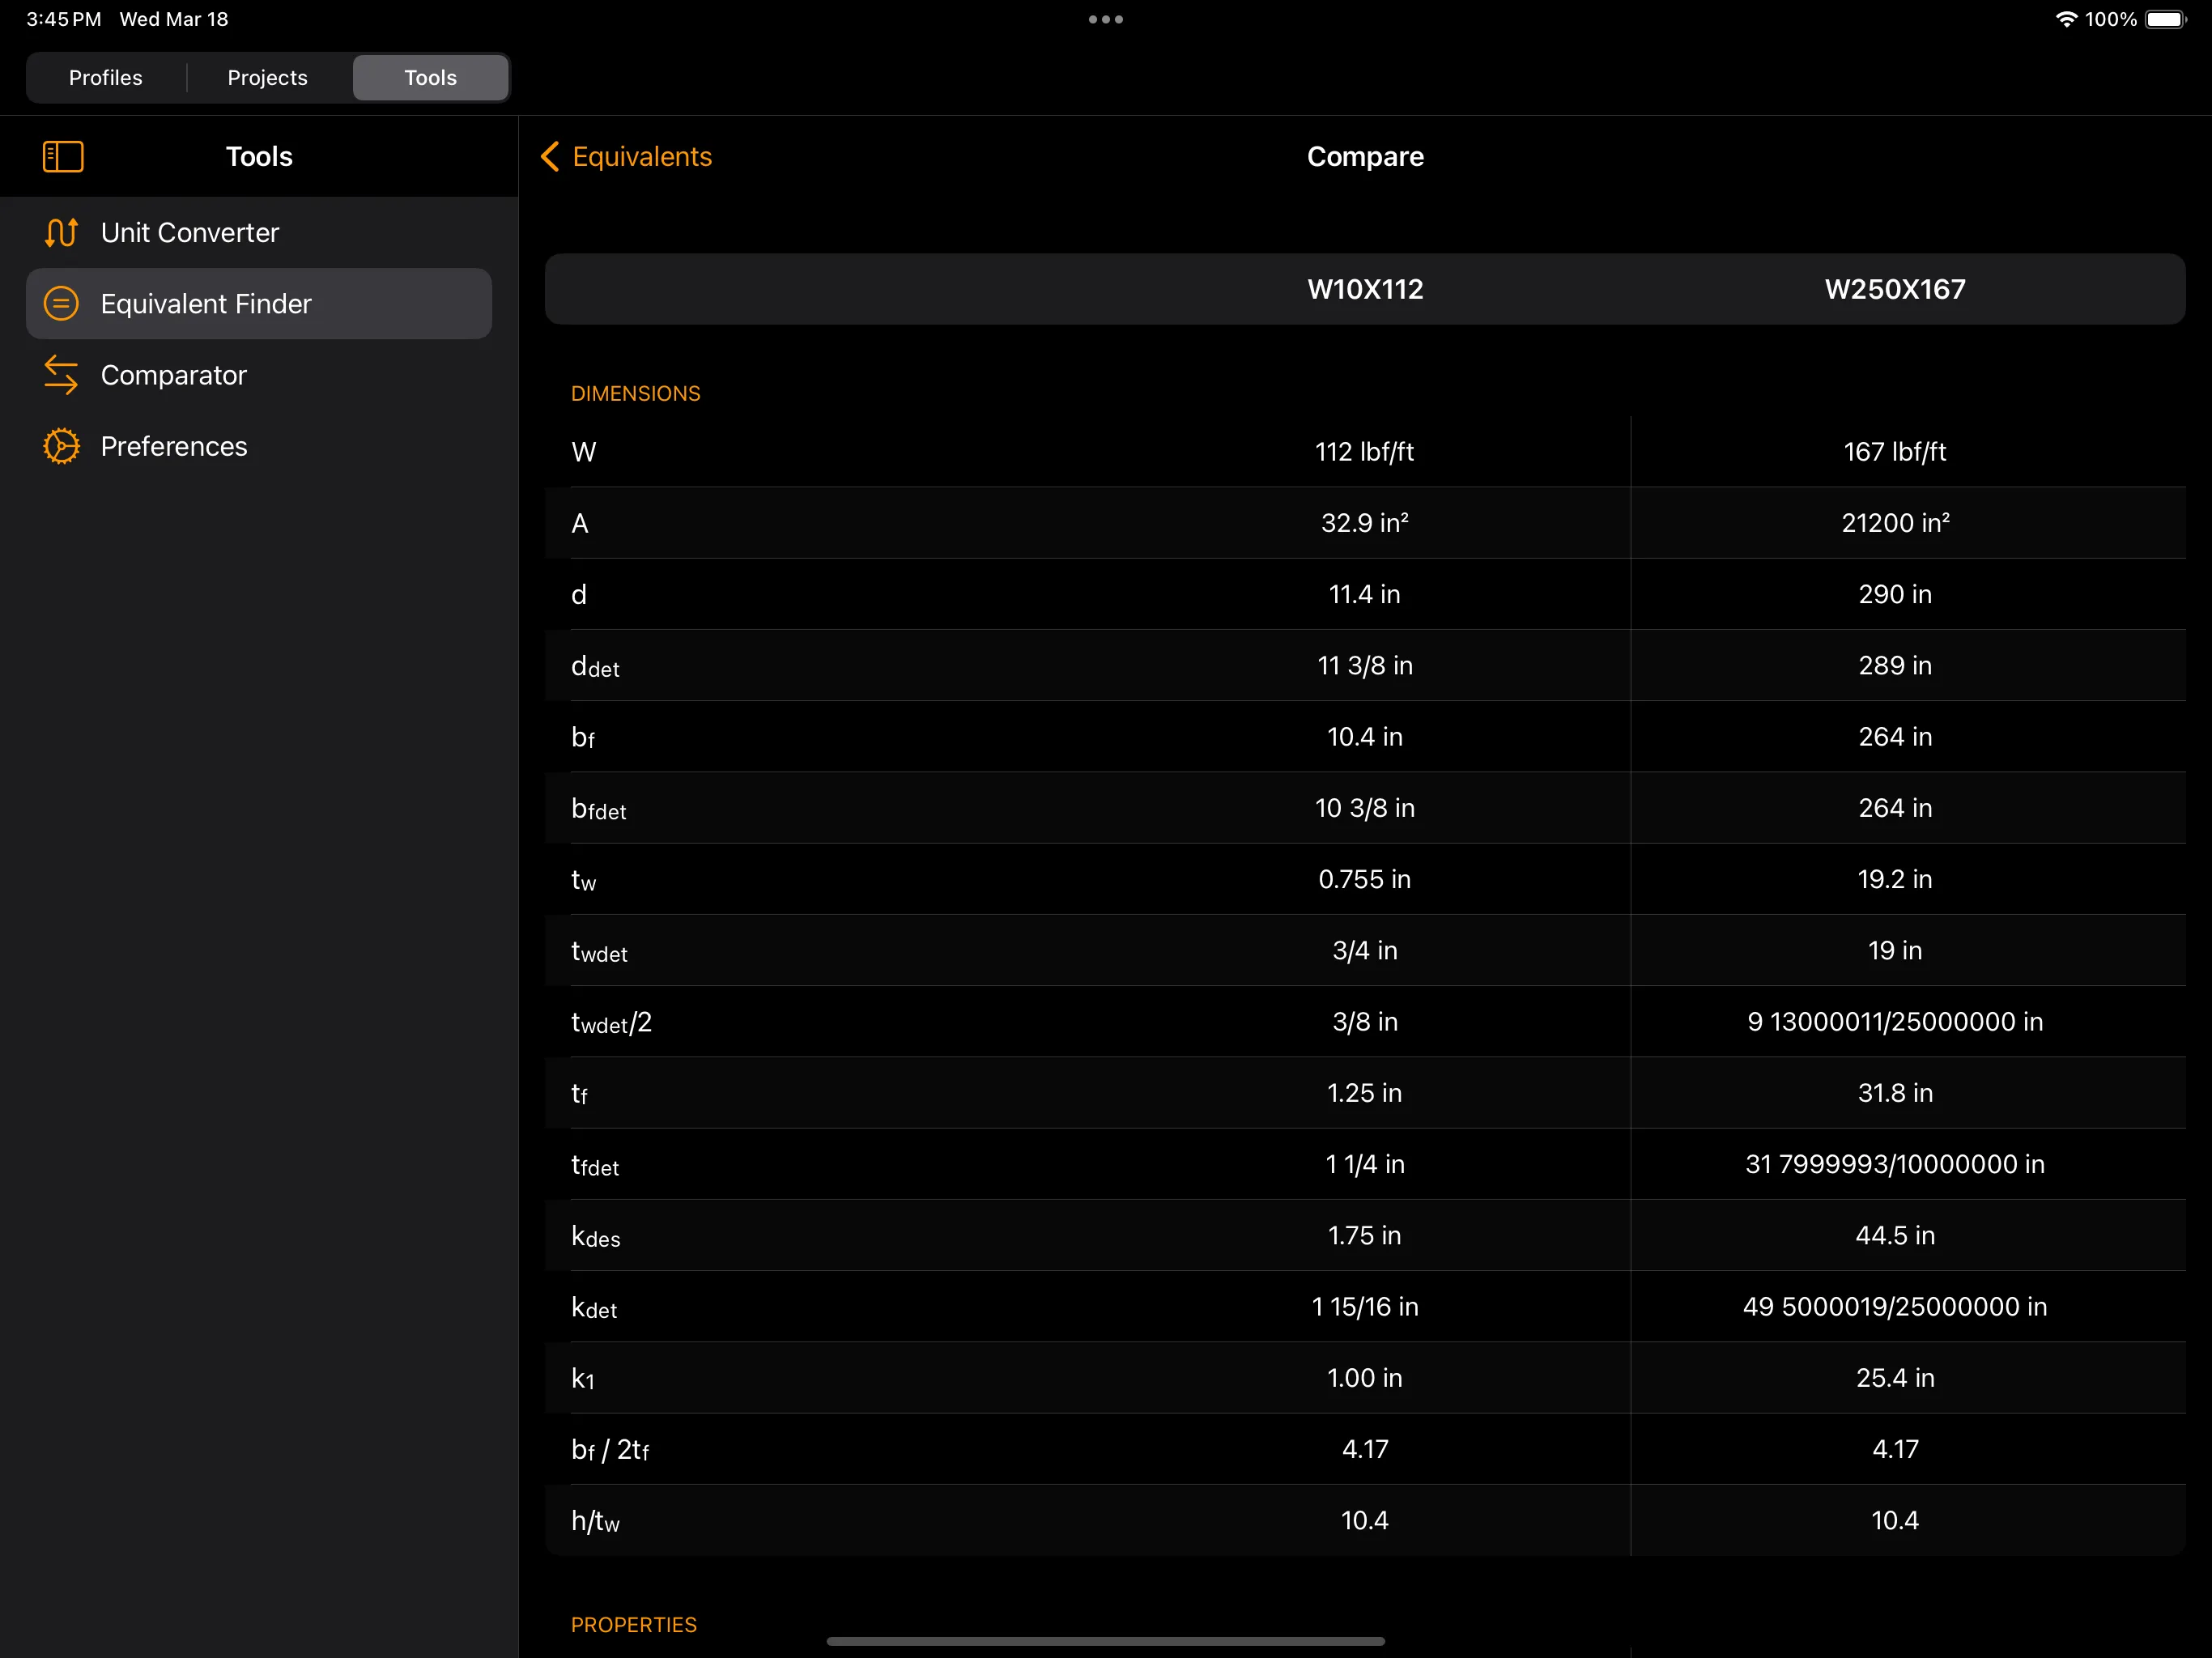
Task: Open the DIMENSIONS section header
Action: [635, 393]
